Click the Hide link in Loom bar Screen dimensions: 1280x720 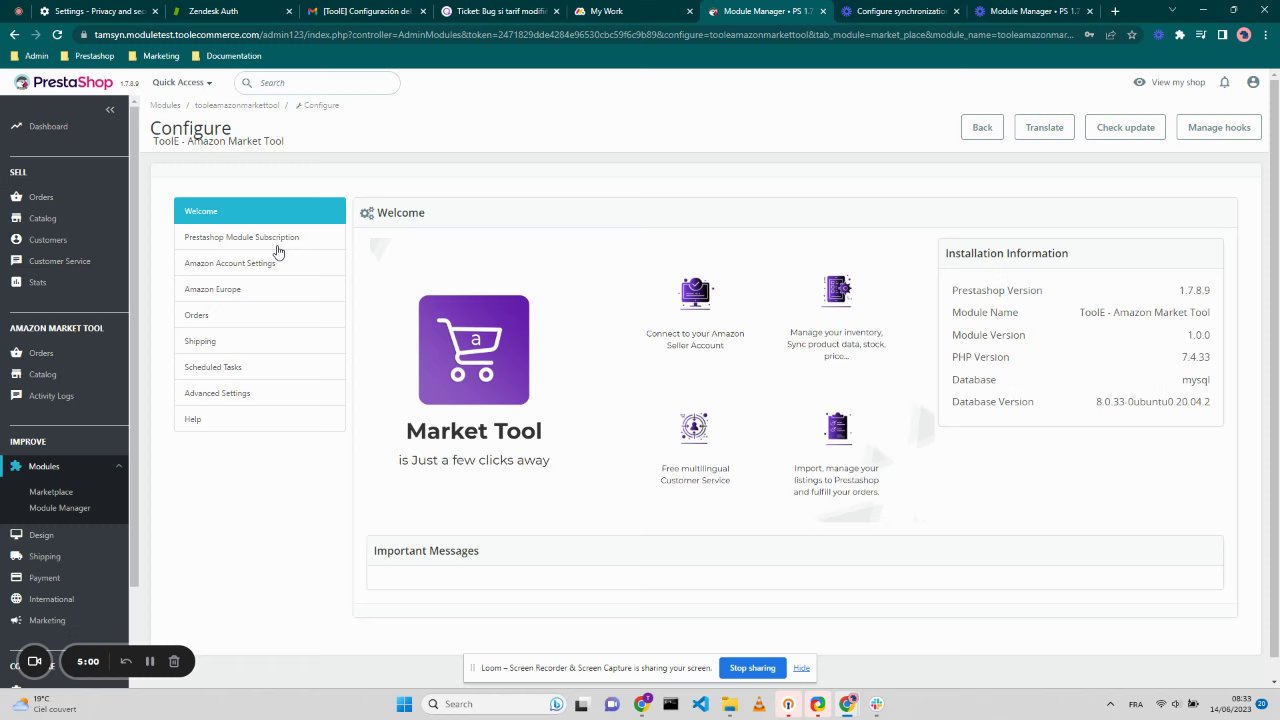click(801, 668)
